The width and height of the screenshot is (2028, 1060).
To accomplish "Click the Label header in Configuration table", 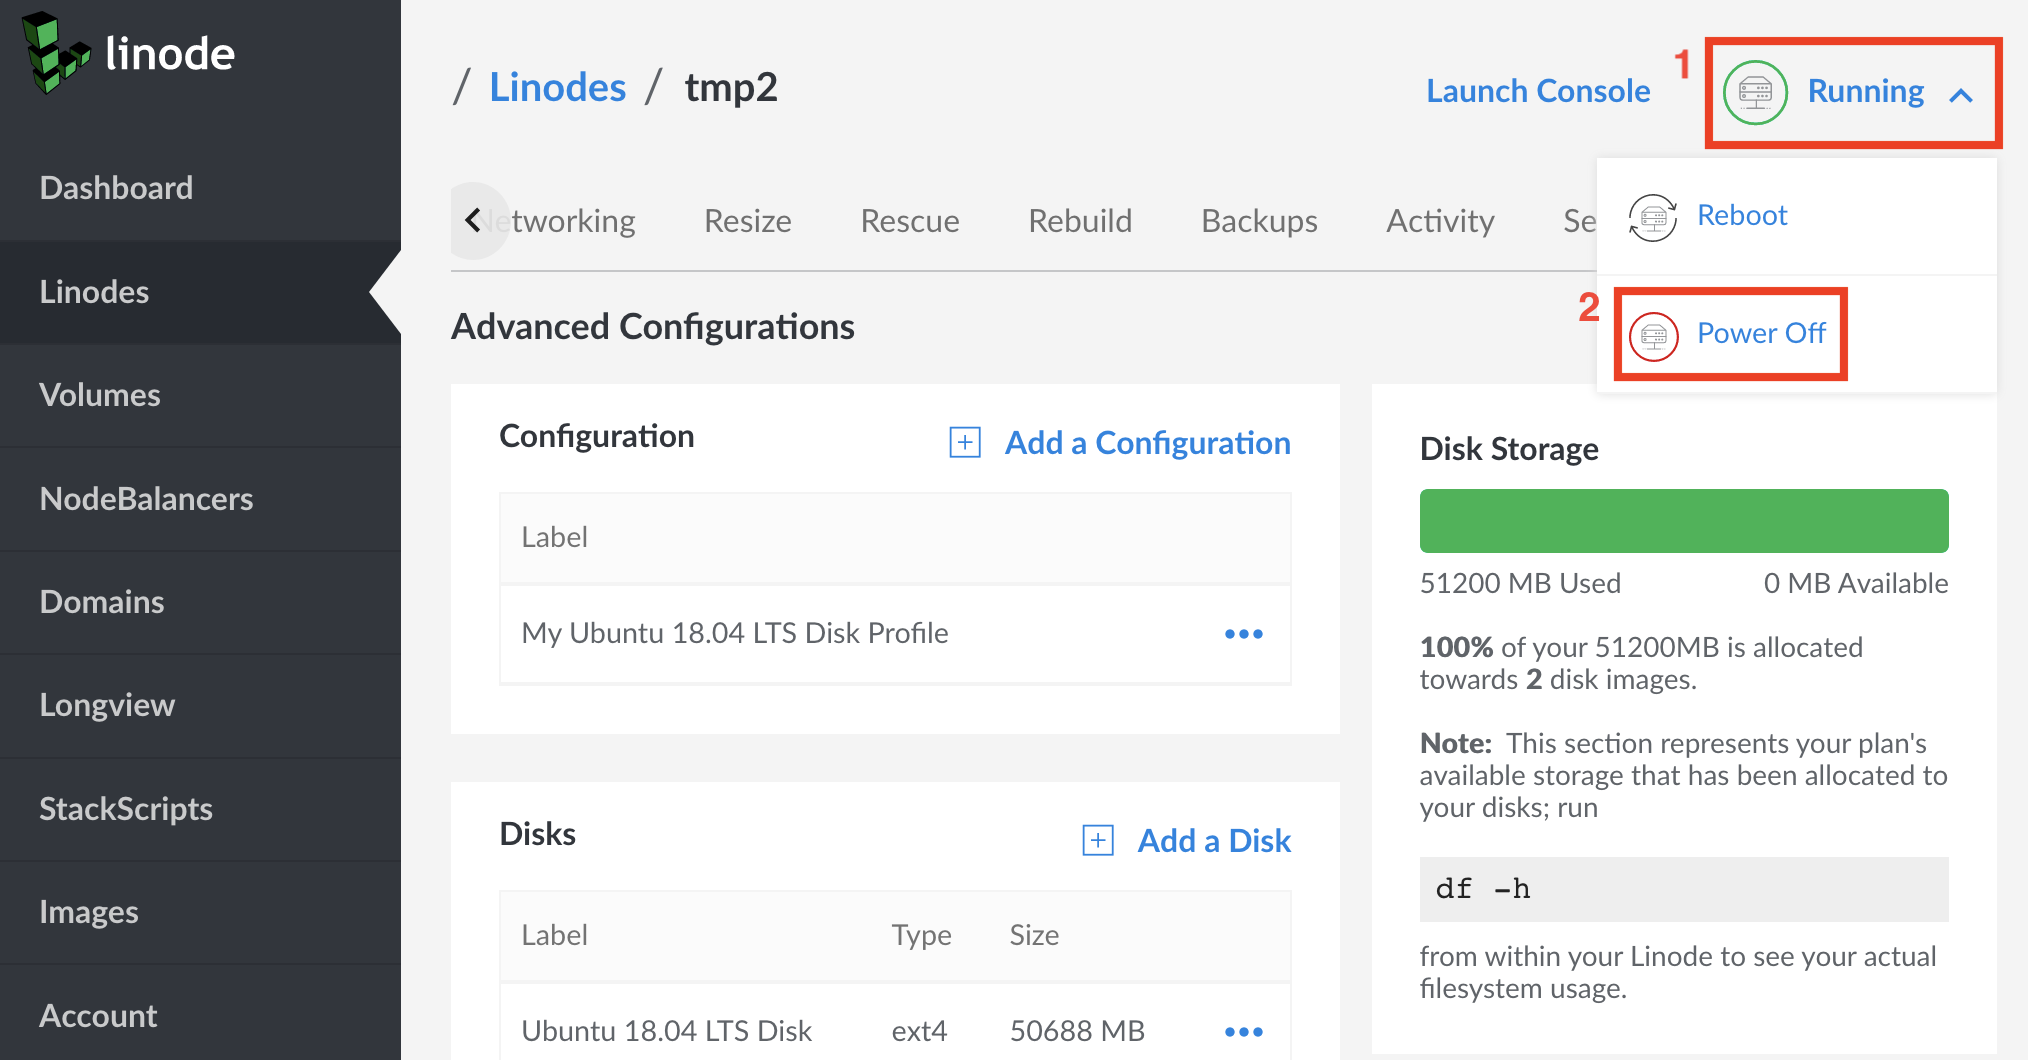I will [554, 537].
